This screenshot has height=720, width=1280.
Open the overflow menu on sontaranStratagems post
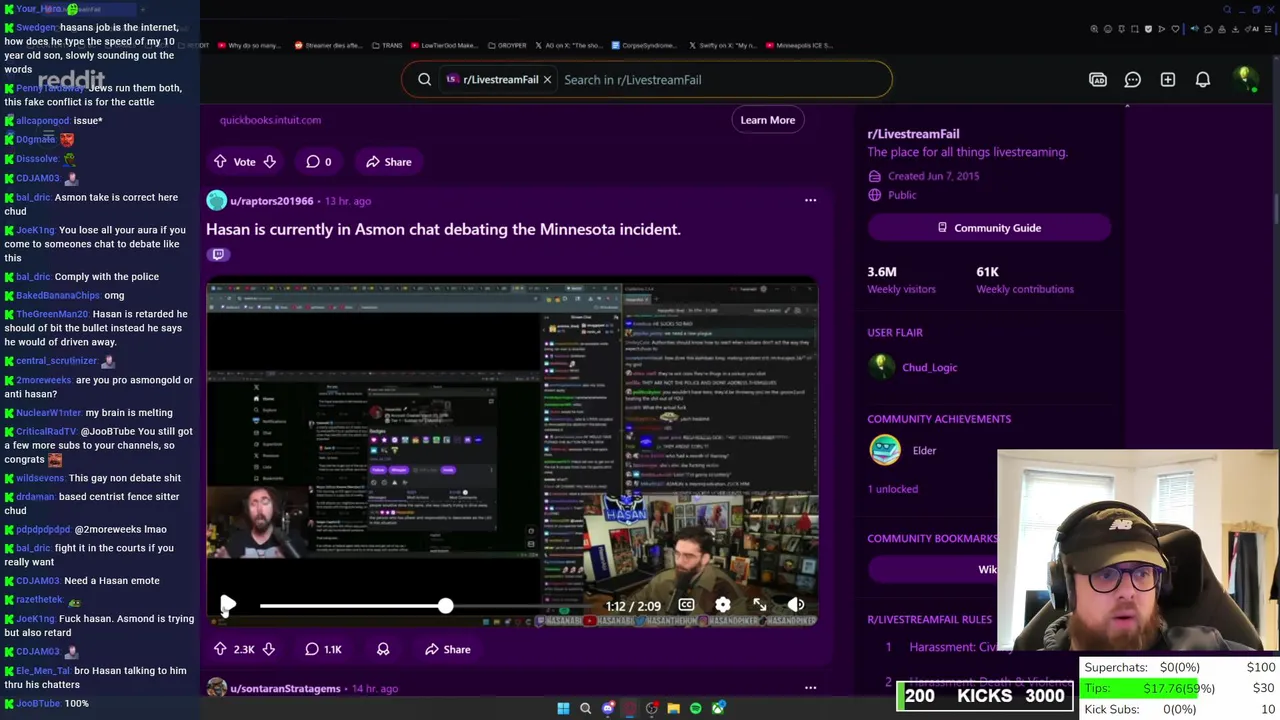pos(810,688)
